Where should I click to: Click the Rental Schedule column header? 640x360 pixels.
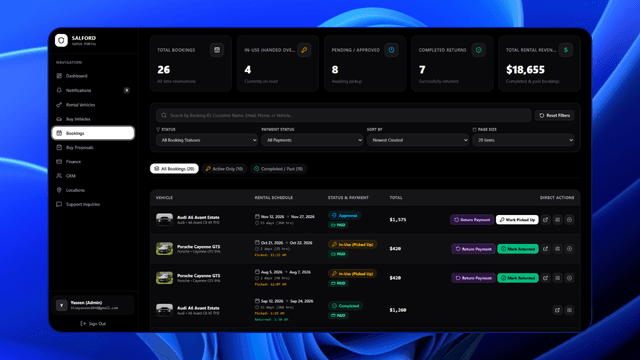click(x=273, y=198)
